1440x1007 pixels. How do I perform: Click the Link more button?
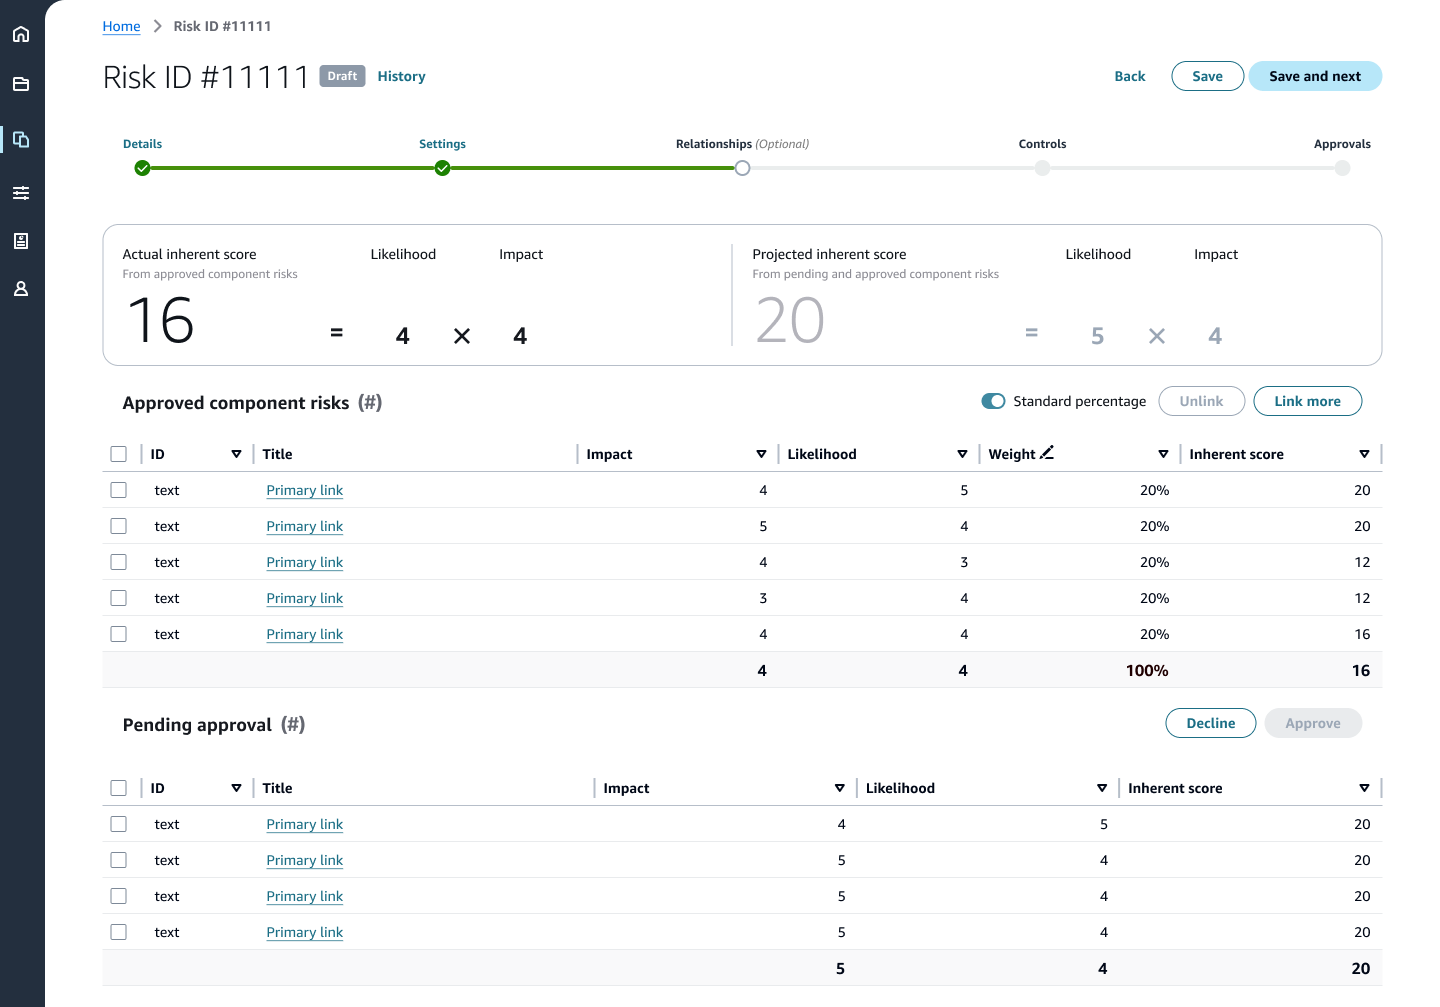[1307, 401]
